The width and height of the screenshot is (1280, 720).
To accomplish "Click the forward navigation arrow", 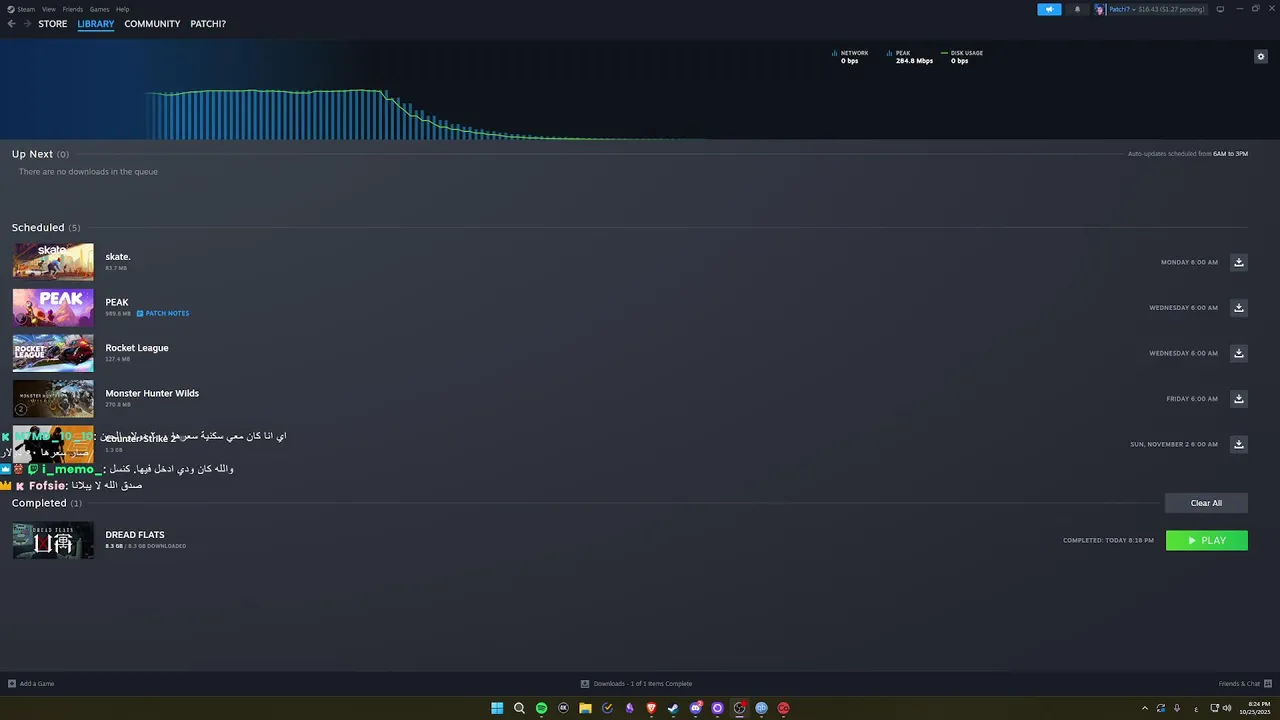I will [x=28, y=24].
